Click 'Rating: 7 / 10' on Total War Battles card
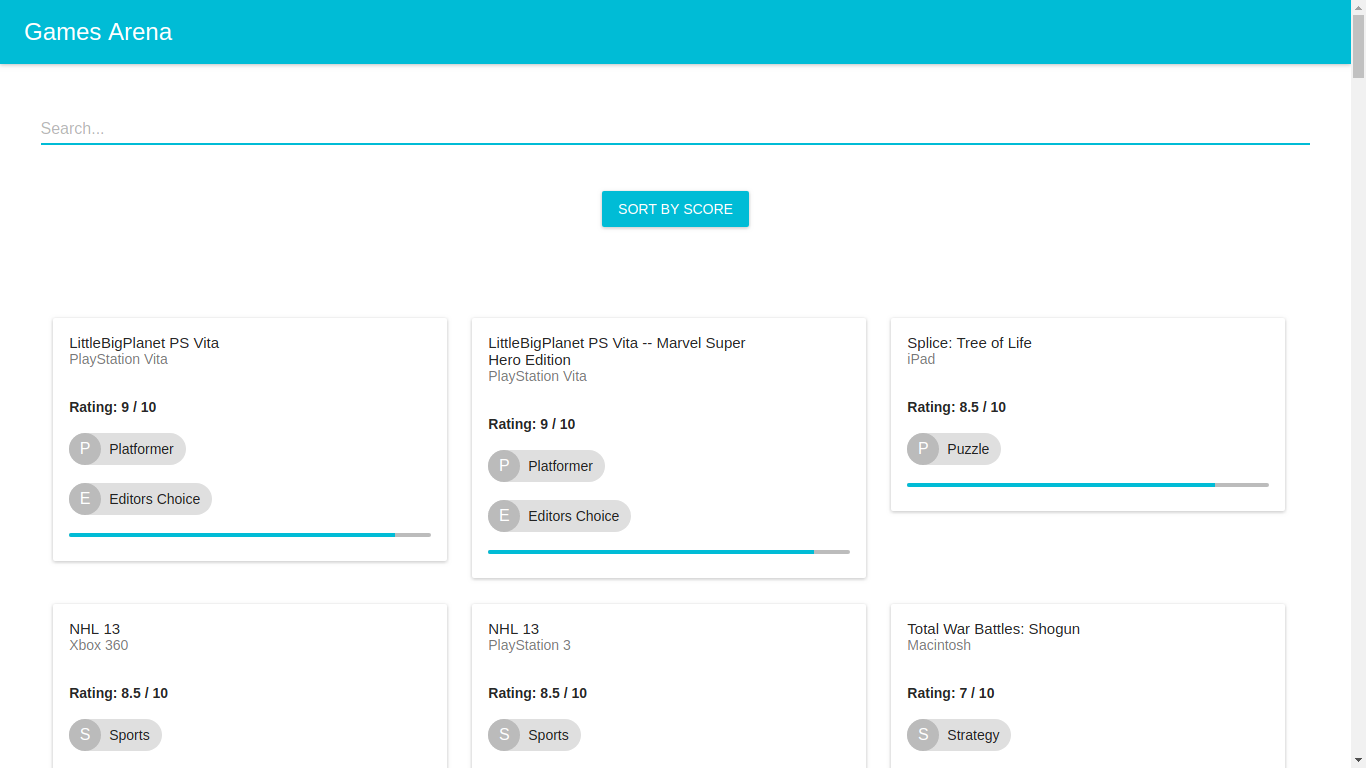1366x768 pixels. pyautogui.click(x=951, y=693)
